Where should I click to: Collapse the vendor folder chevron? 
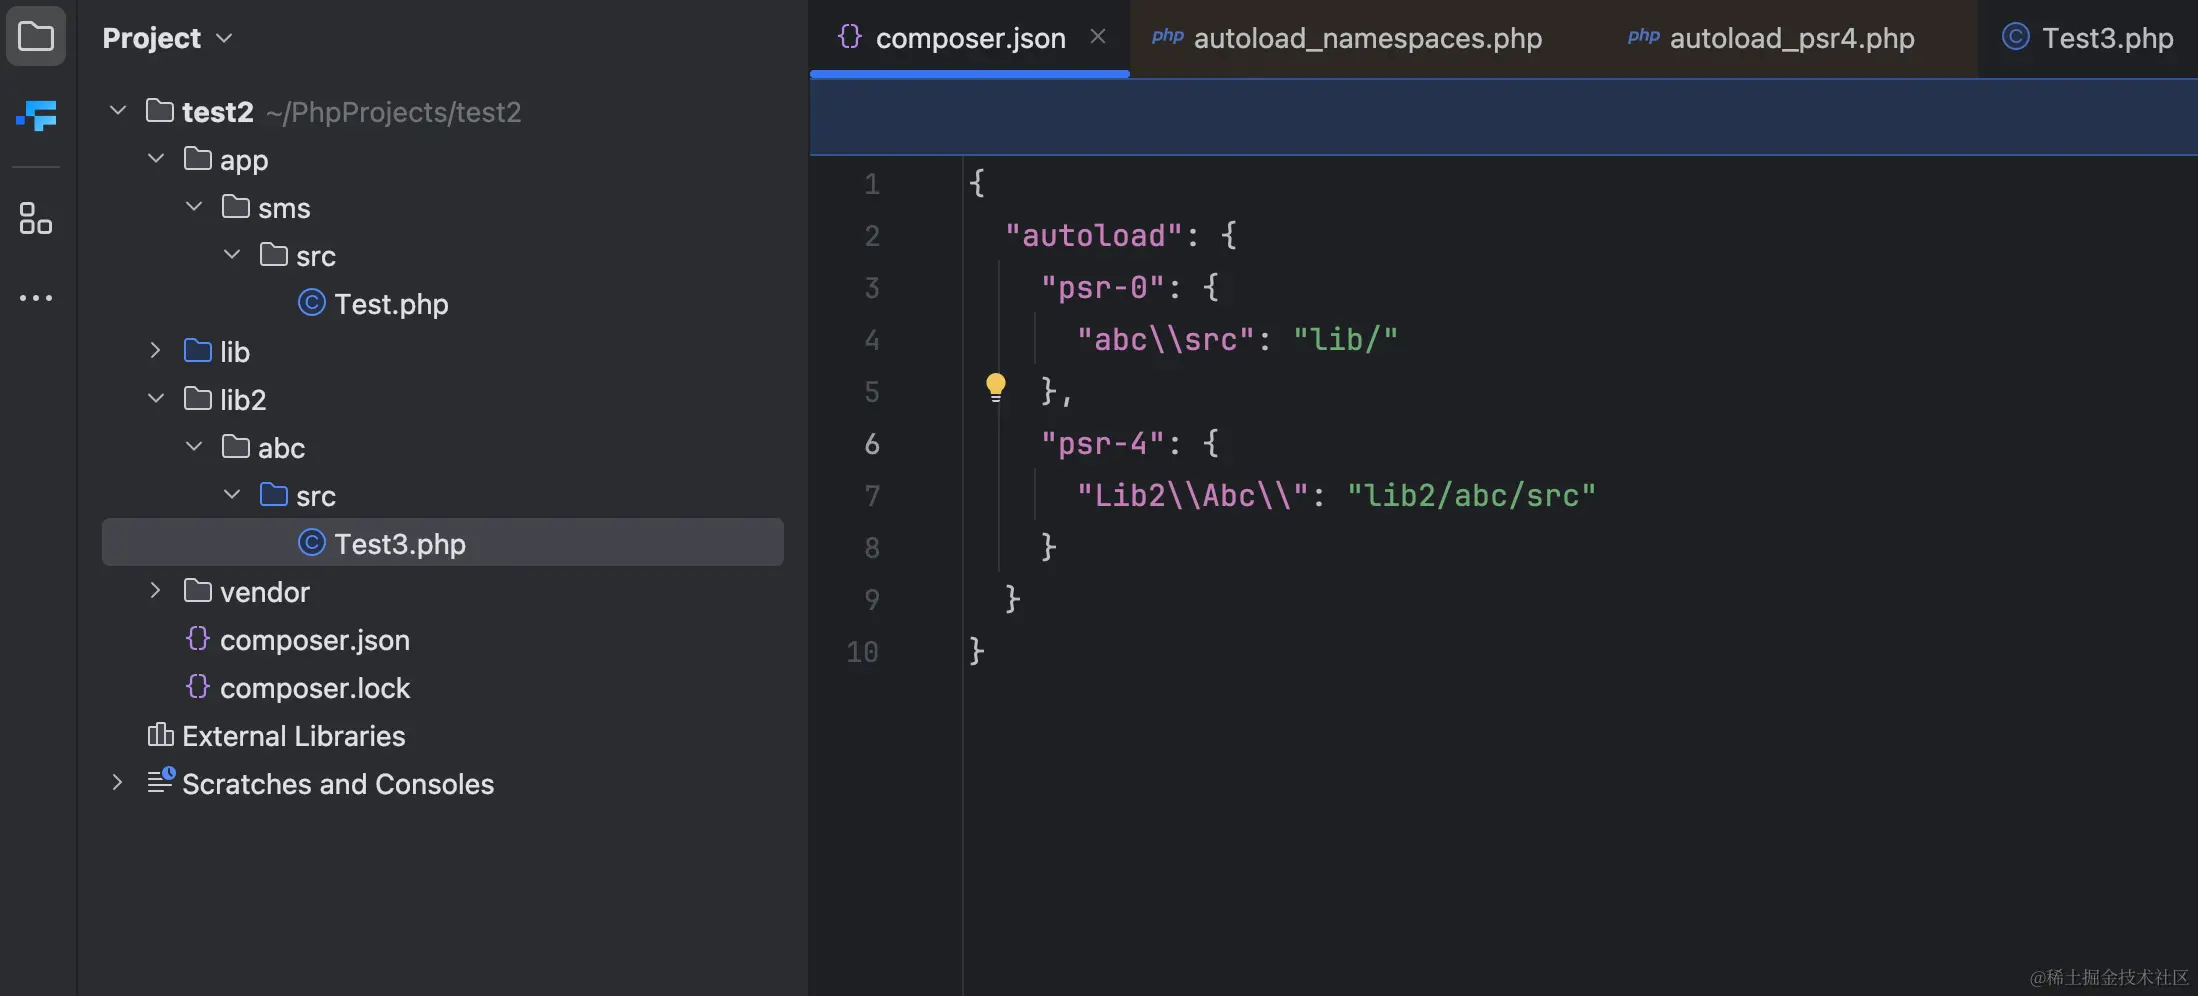155,591
